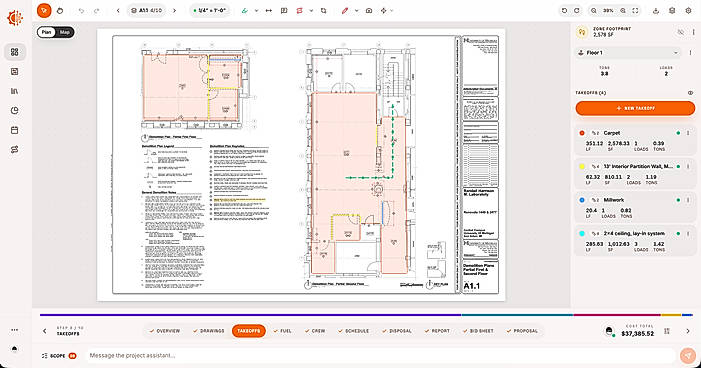Click the undo arrow in toolbar
Viewport: 701px width, 368px height.
pyautogui.click(x=81, y=10)
